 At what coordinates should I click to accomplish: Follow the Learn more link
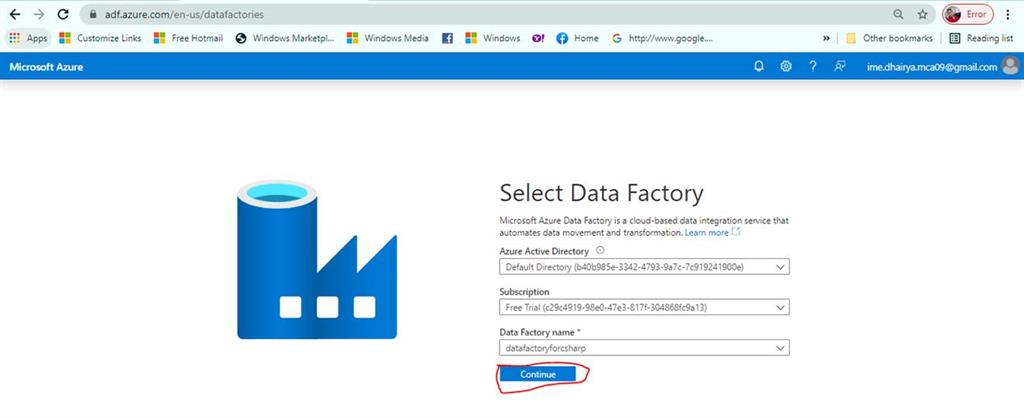707,233
